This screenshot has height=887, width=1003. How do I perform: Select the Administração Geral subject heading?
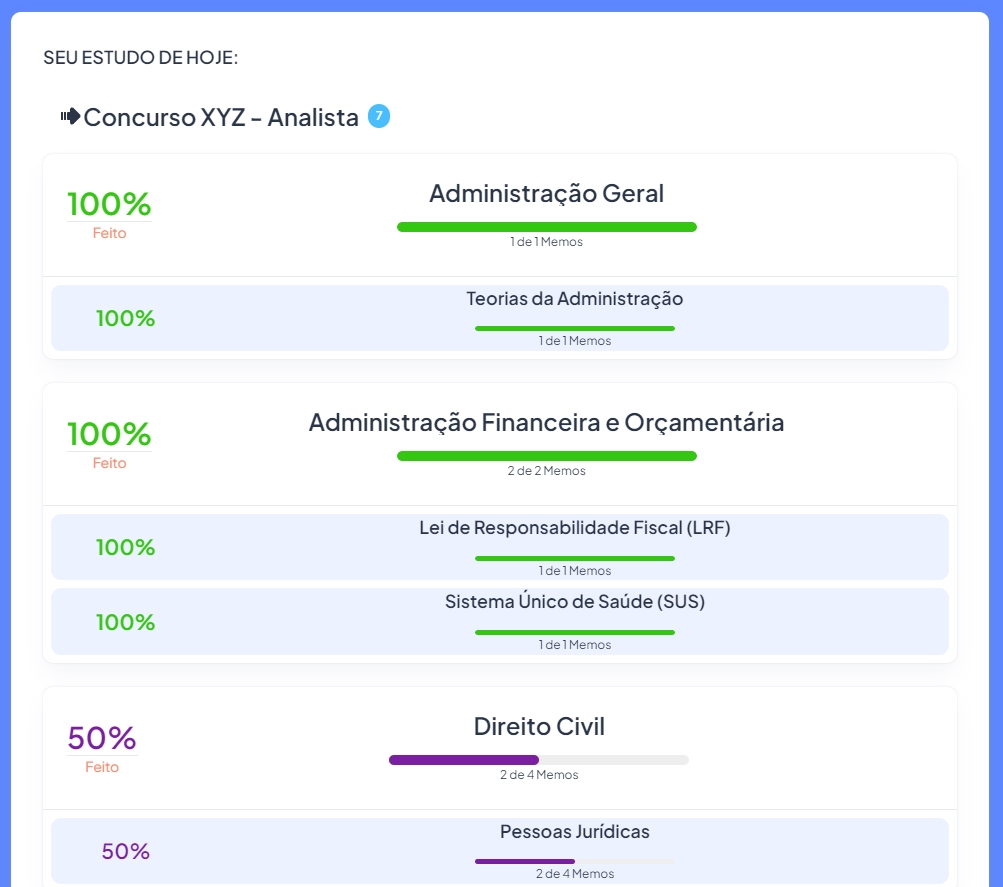pyautogui.click(x=546, y=193)
